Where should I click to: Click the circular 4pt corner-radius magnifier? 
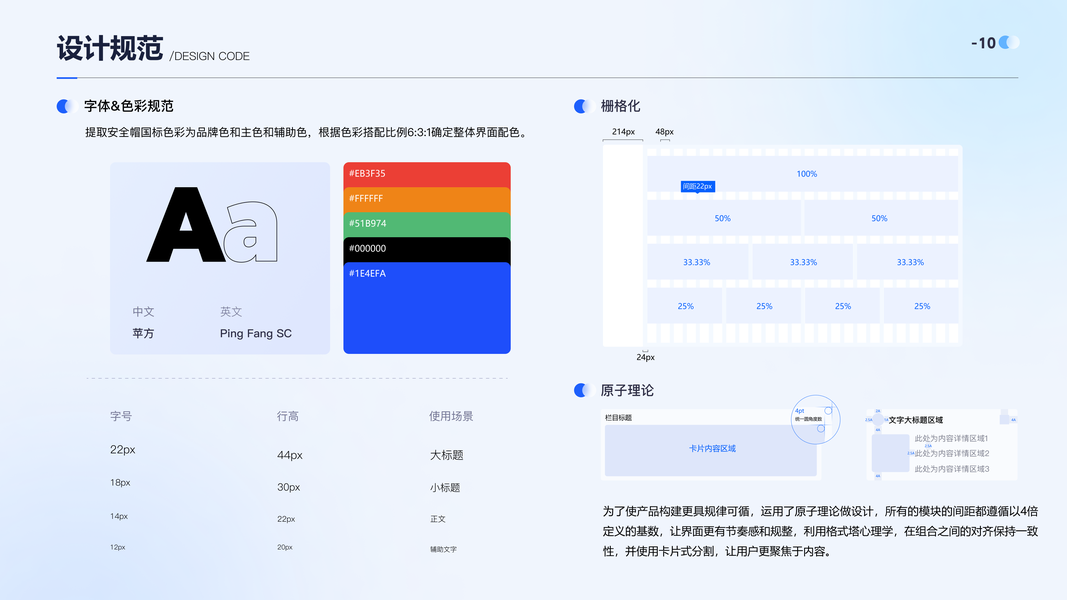815,420
